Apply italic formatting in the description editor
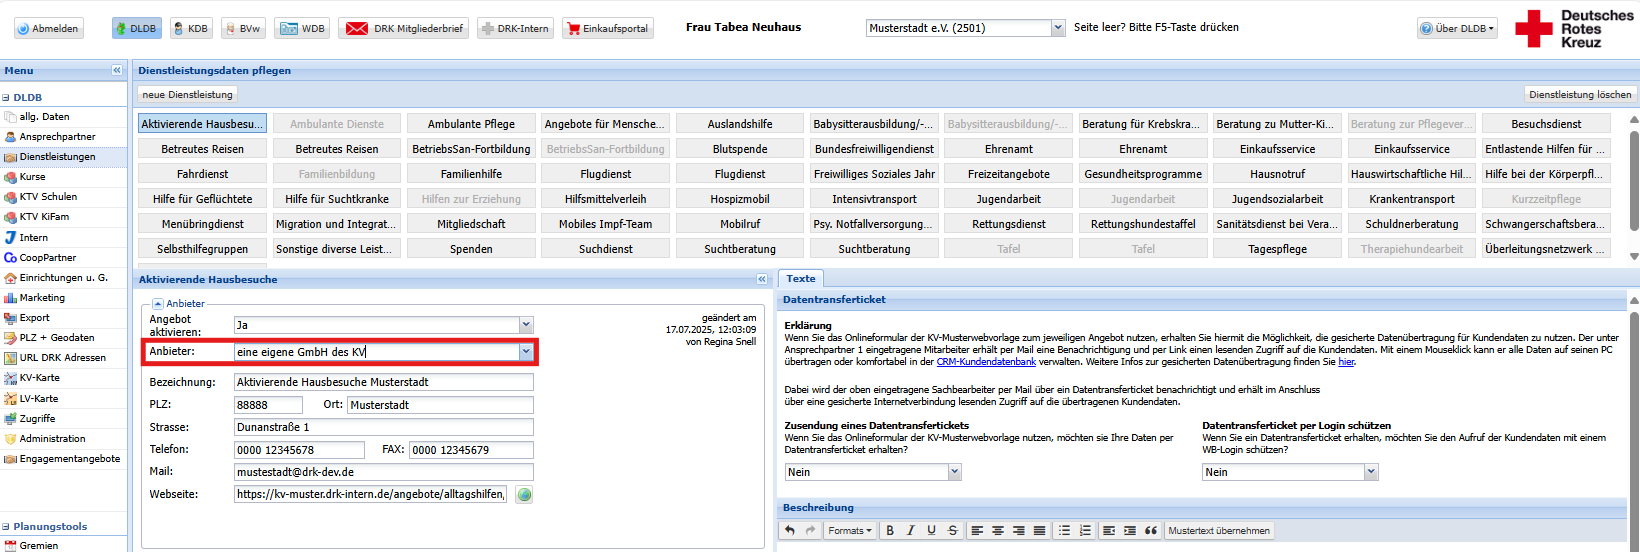Viewport: 1640px width, 552px height. 911,531
